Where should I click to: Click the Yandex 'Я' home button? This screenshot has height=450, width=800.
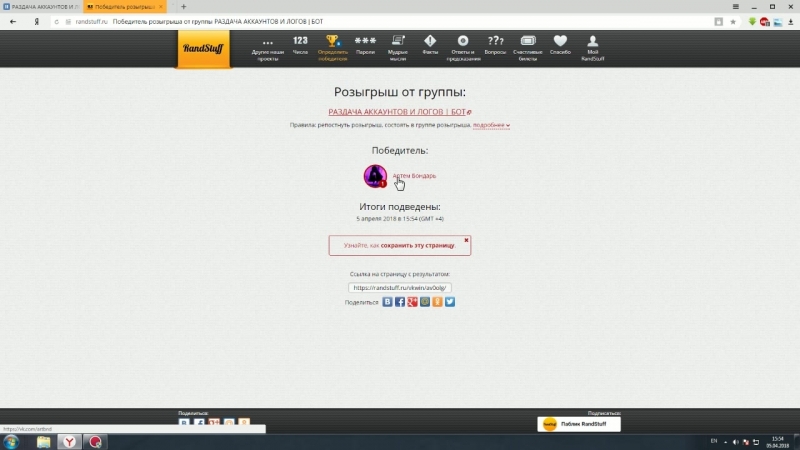click(37, 21)
